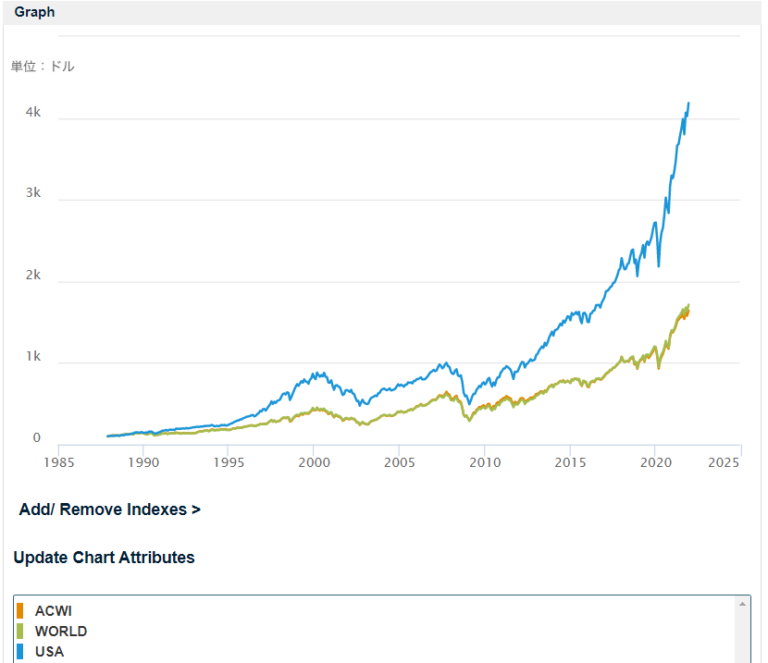The height and width of the screenshot is (663, 768).
Task: Click the end of the green WORLD line
Action: coord(688,305)
